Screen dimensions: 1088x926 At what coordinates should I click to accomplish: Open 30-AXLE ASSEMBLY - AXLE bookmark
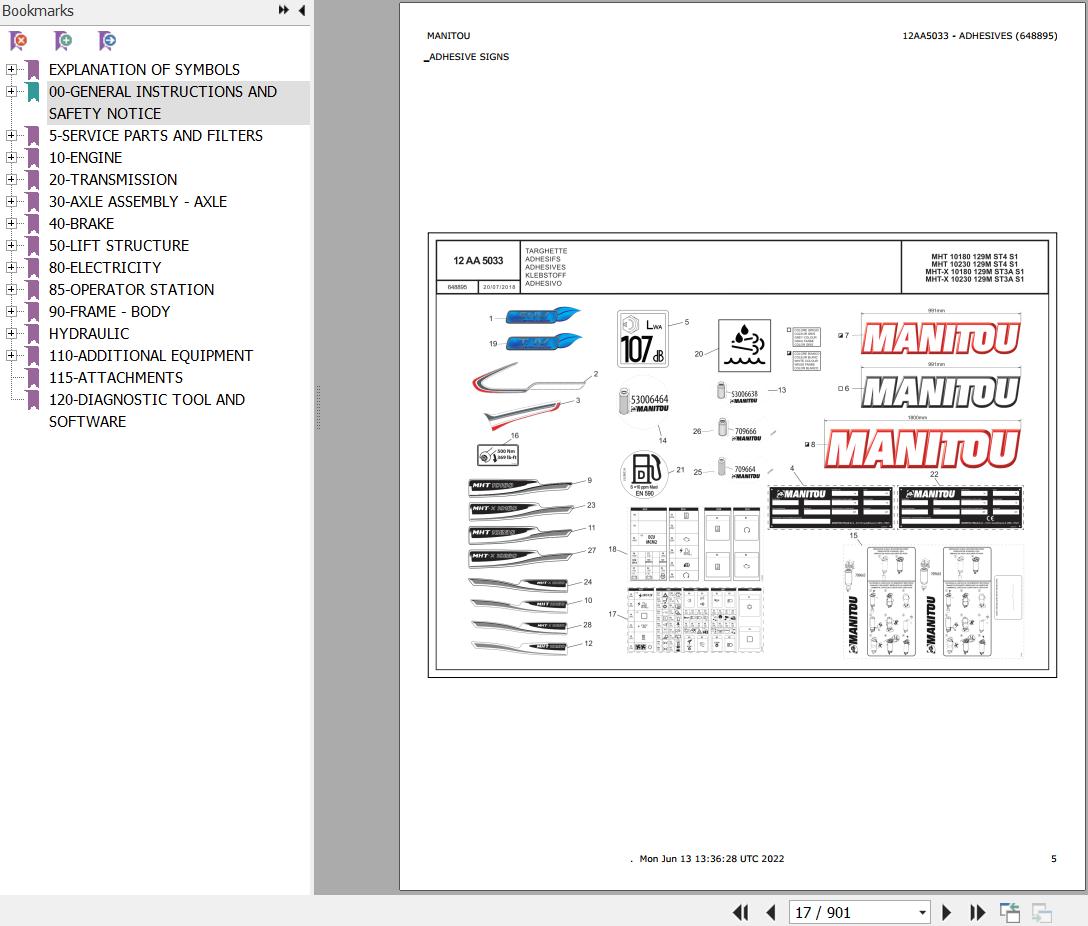[138, 201]
